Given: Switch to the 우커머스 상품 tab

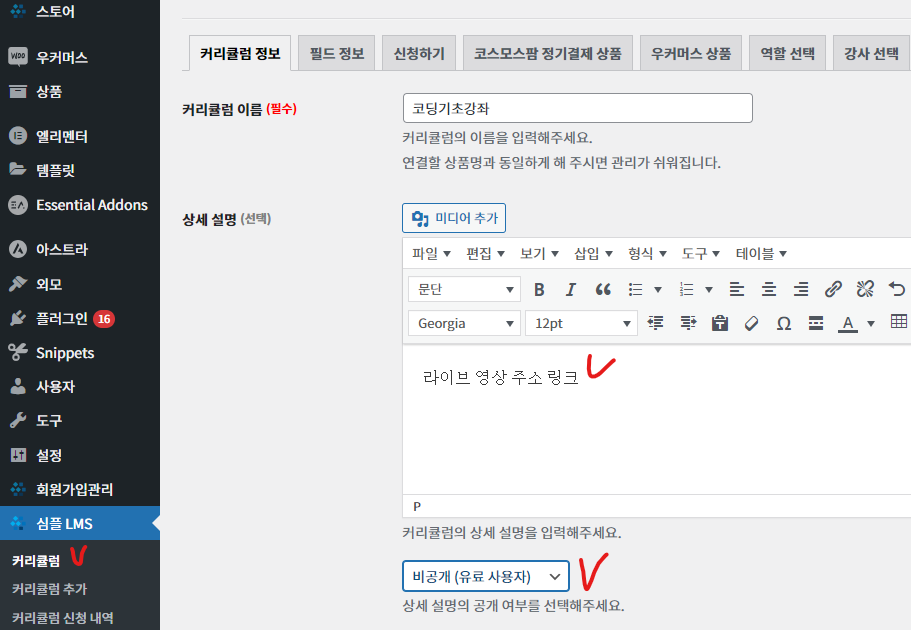Looking at the screenshot, I should [691, 53].
